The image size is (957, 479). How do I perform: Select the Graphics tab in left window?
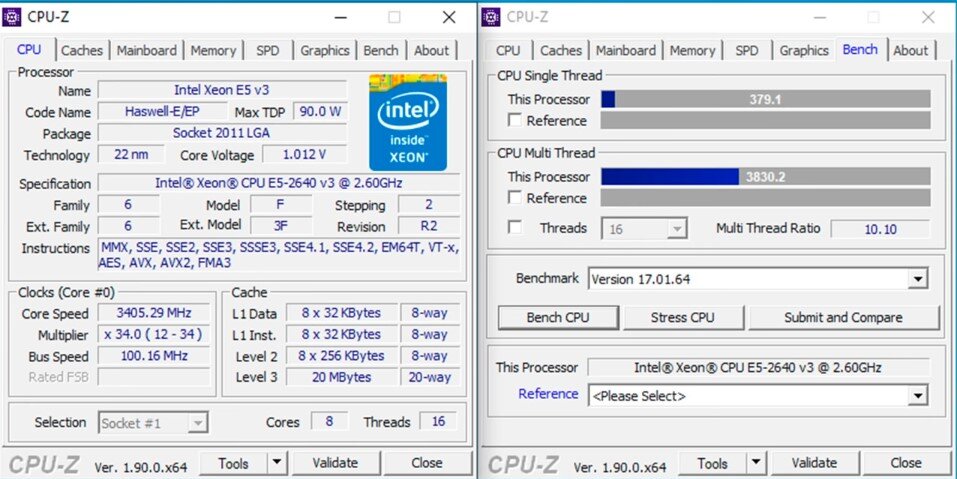[x=325, y=51]
